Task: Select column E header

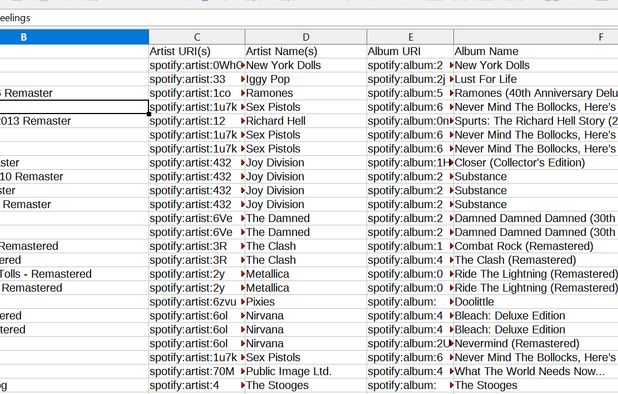Action: (410, 37)
